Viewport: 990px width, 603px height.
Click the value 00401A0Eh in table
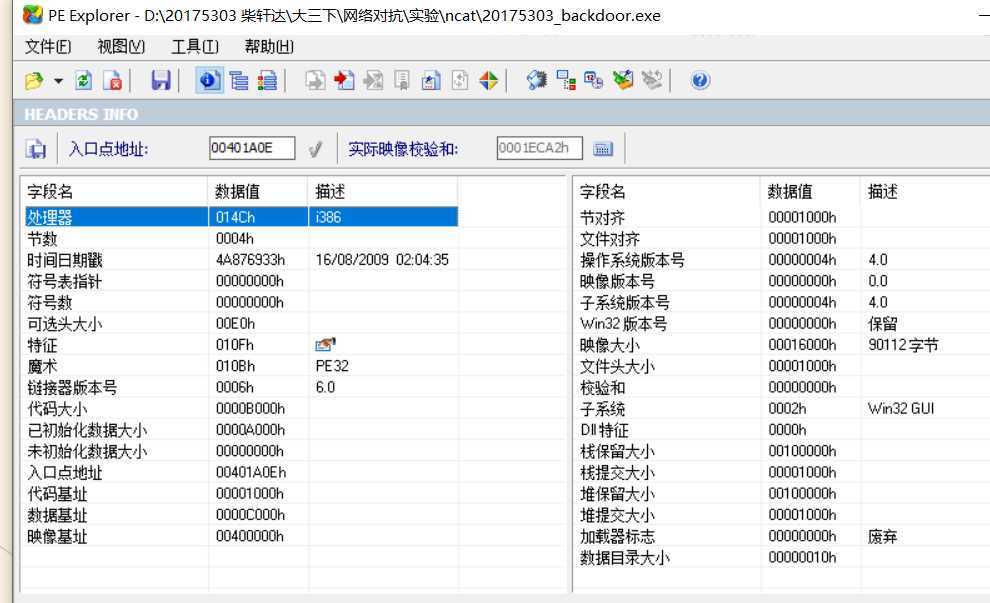[x=251, y=472]
